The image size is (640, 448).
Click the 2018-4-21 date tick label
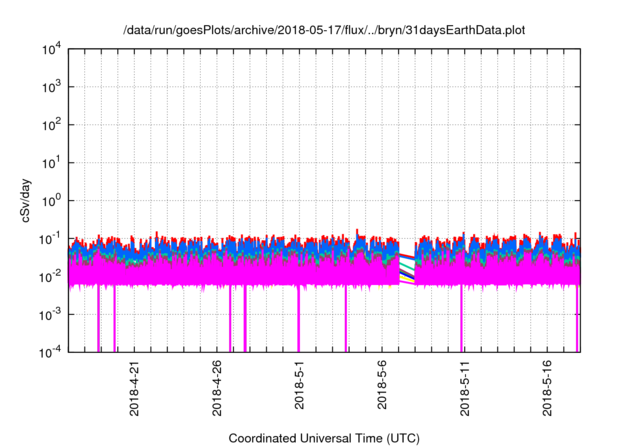[x=134, y=388]
